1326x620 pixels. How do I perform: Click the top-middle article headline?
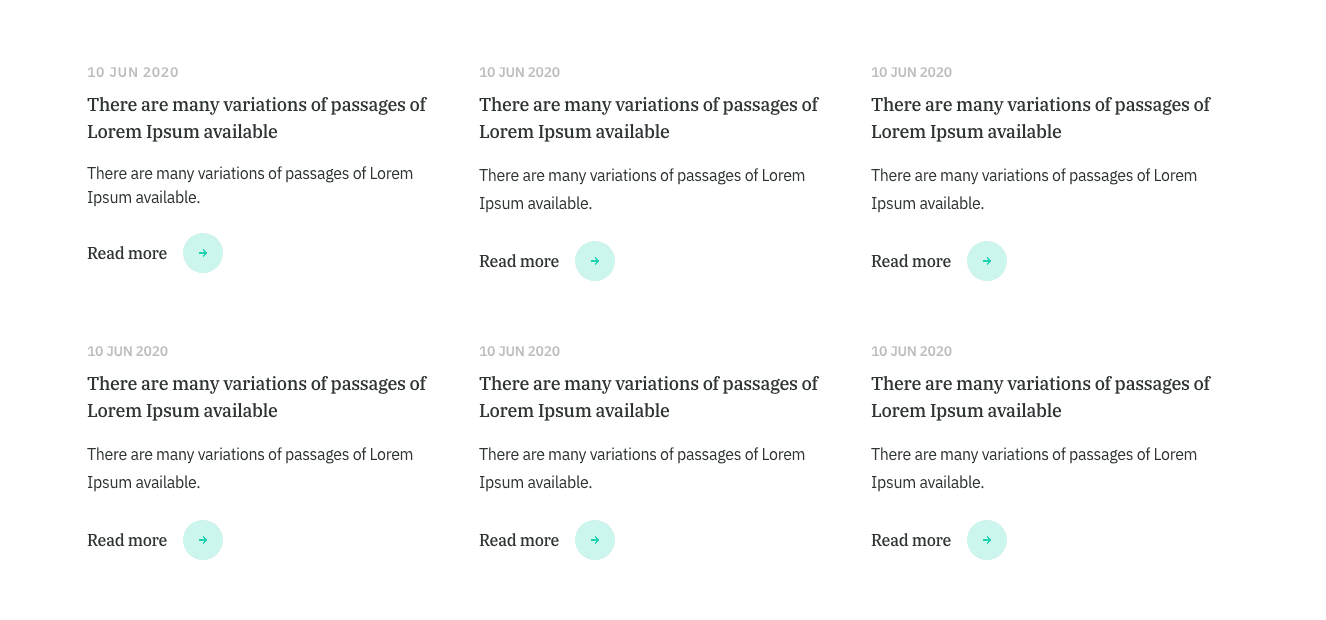(x=648, y=118)
